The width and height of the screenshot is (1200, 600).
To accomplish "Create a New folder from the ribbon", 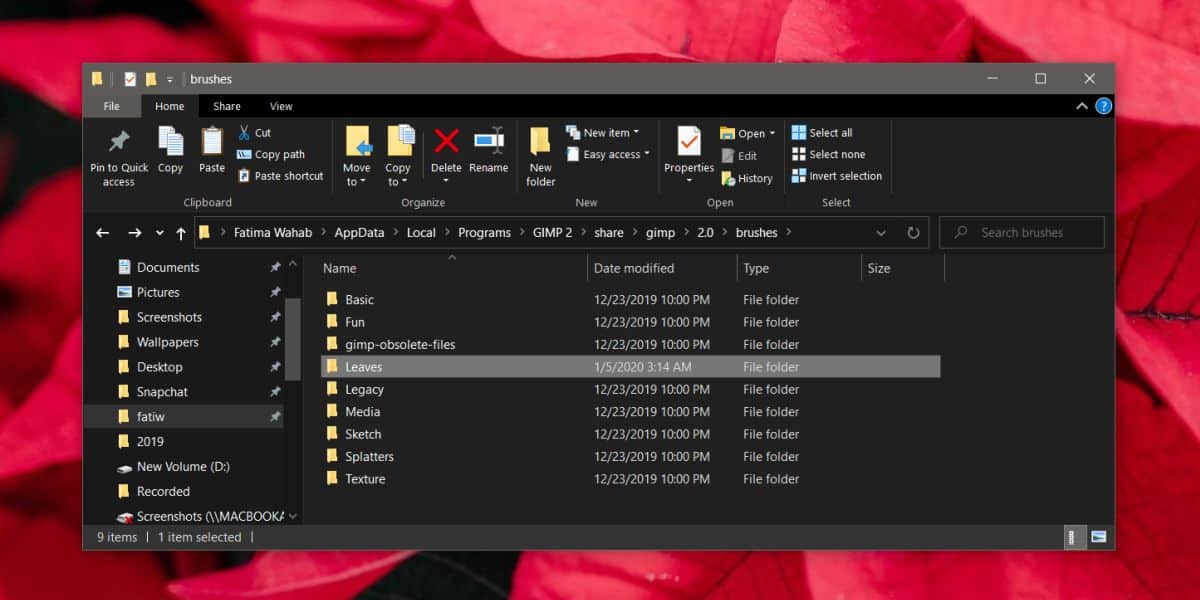I will pyautogui.click(x=541, y=155).
